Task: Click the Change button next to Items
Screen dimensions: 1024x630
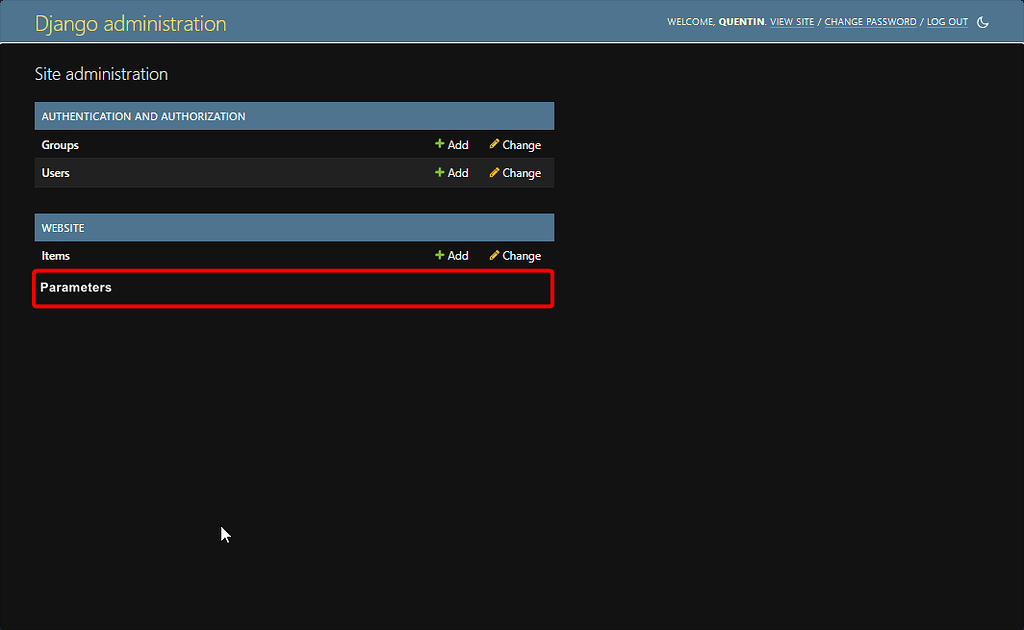Action: 521,255
